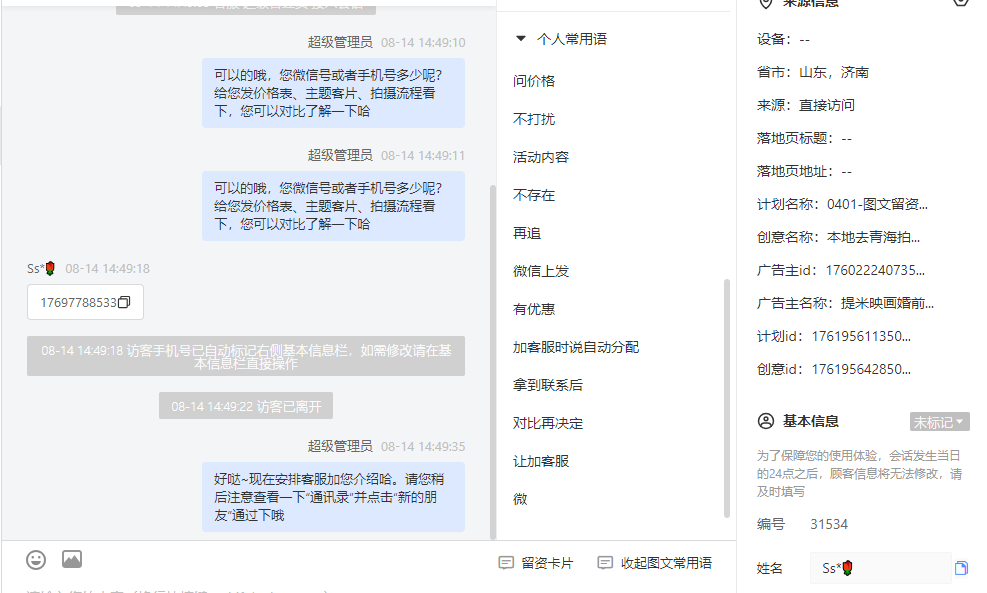Click the 访客已离开 system notice
This screenshot has width=987, height=593.
[x=246, y=406]
